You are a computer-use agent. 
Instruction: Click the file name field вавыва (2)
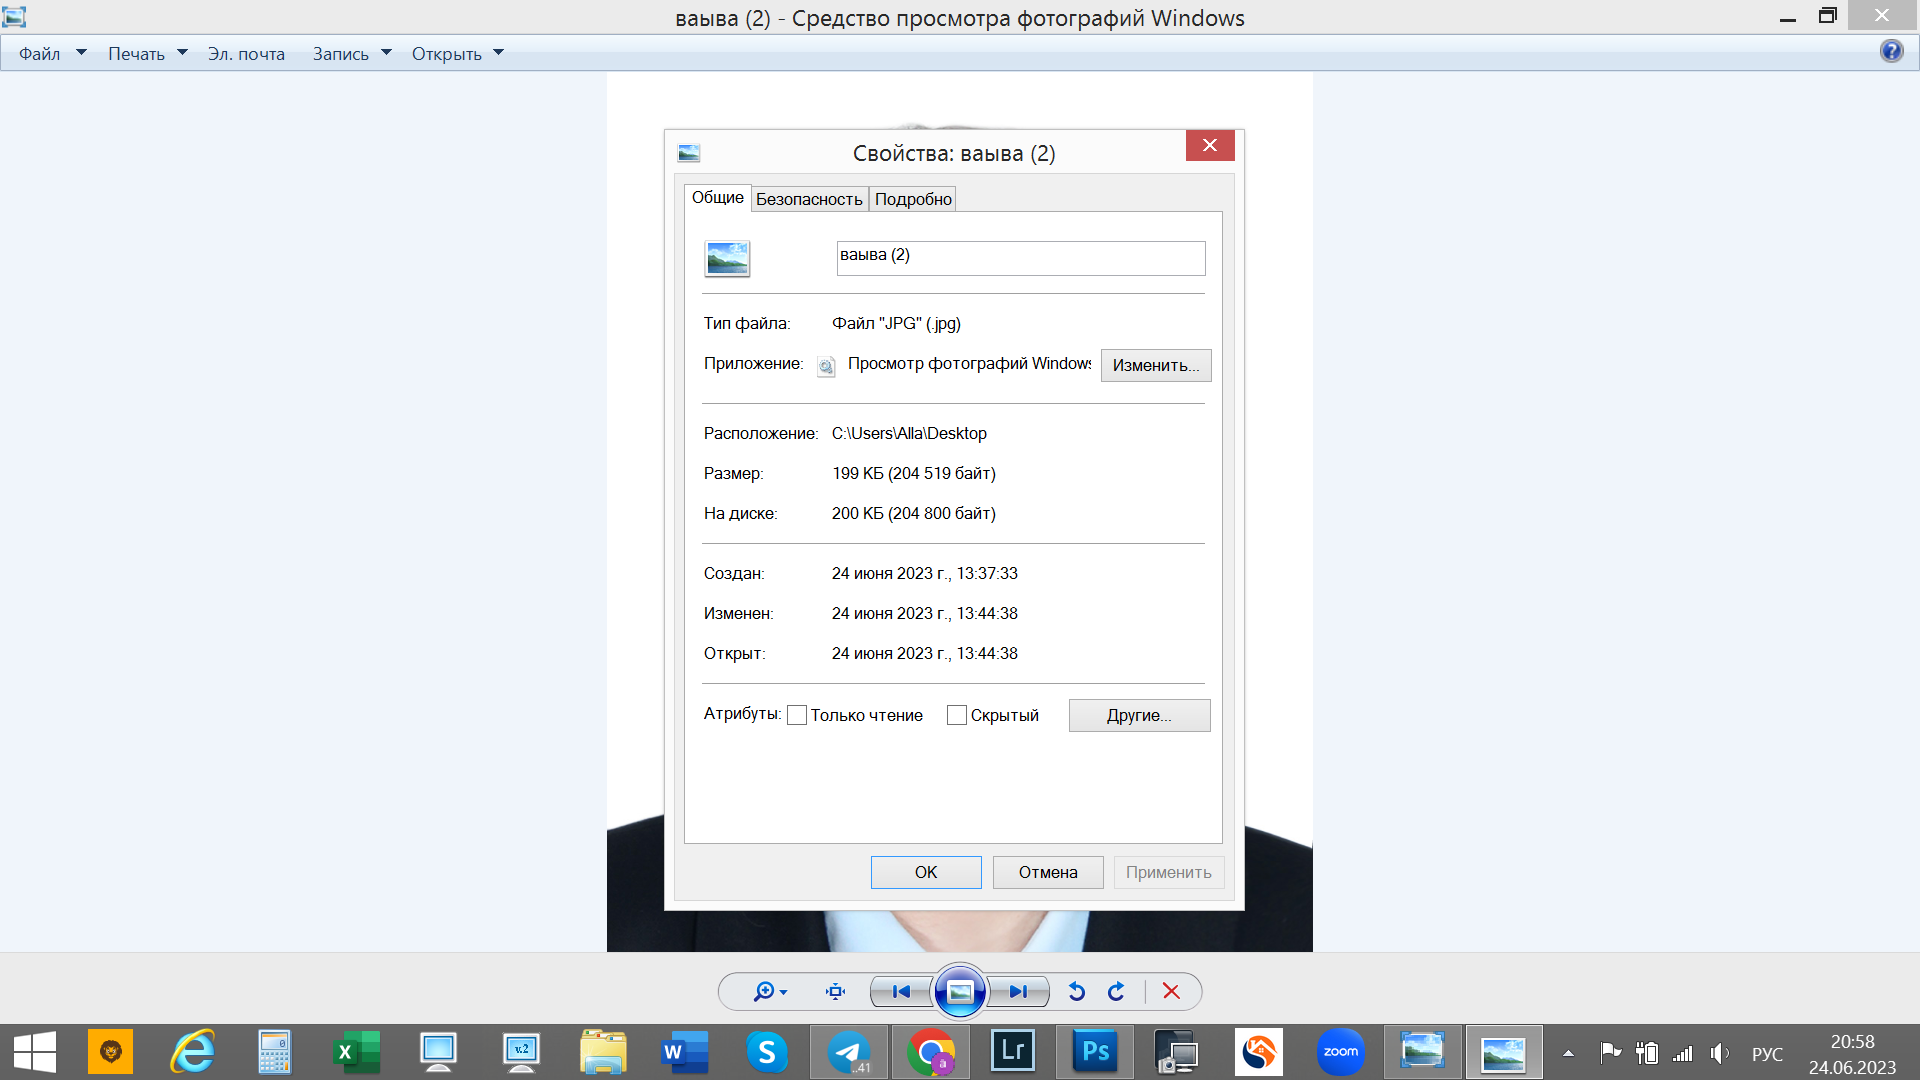(1020, 257)
